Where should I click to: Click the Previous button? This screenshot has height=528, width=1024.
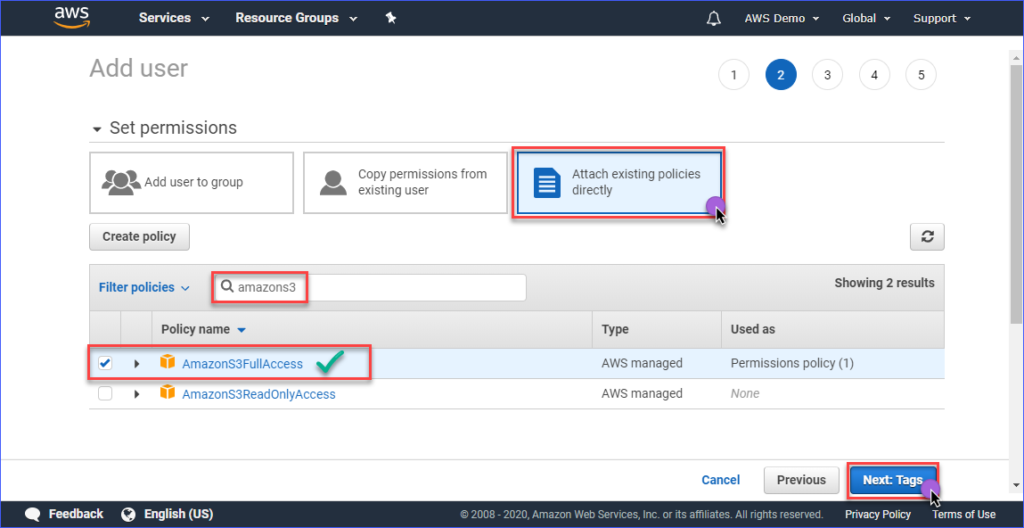(x=801, y=480)
